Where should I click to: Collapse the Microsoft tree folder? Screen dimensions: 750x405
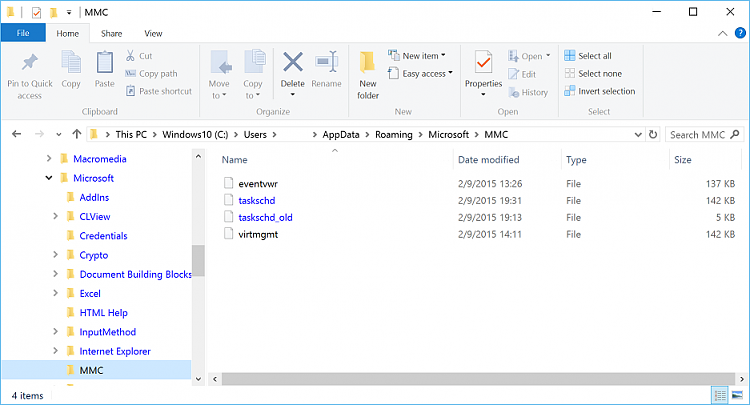(49, 178)
